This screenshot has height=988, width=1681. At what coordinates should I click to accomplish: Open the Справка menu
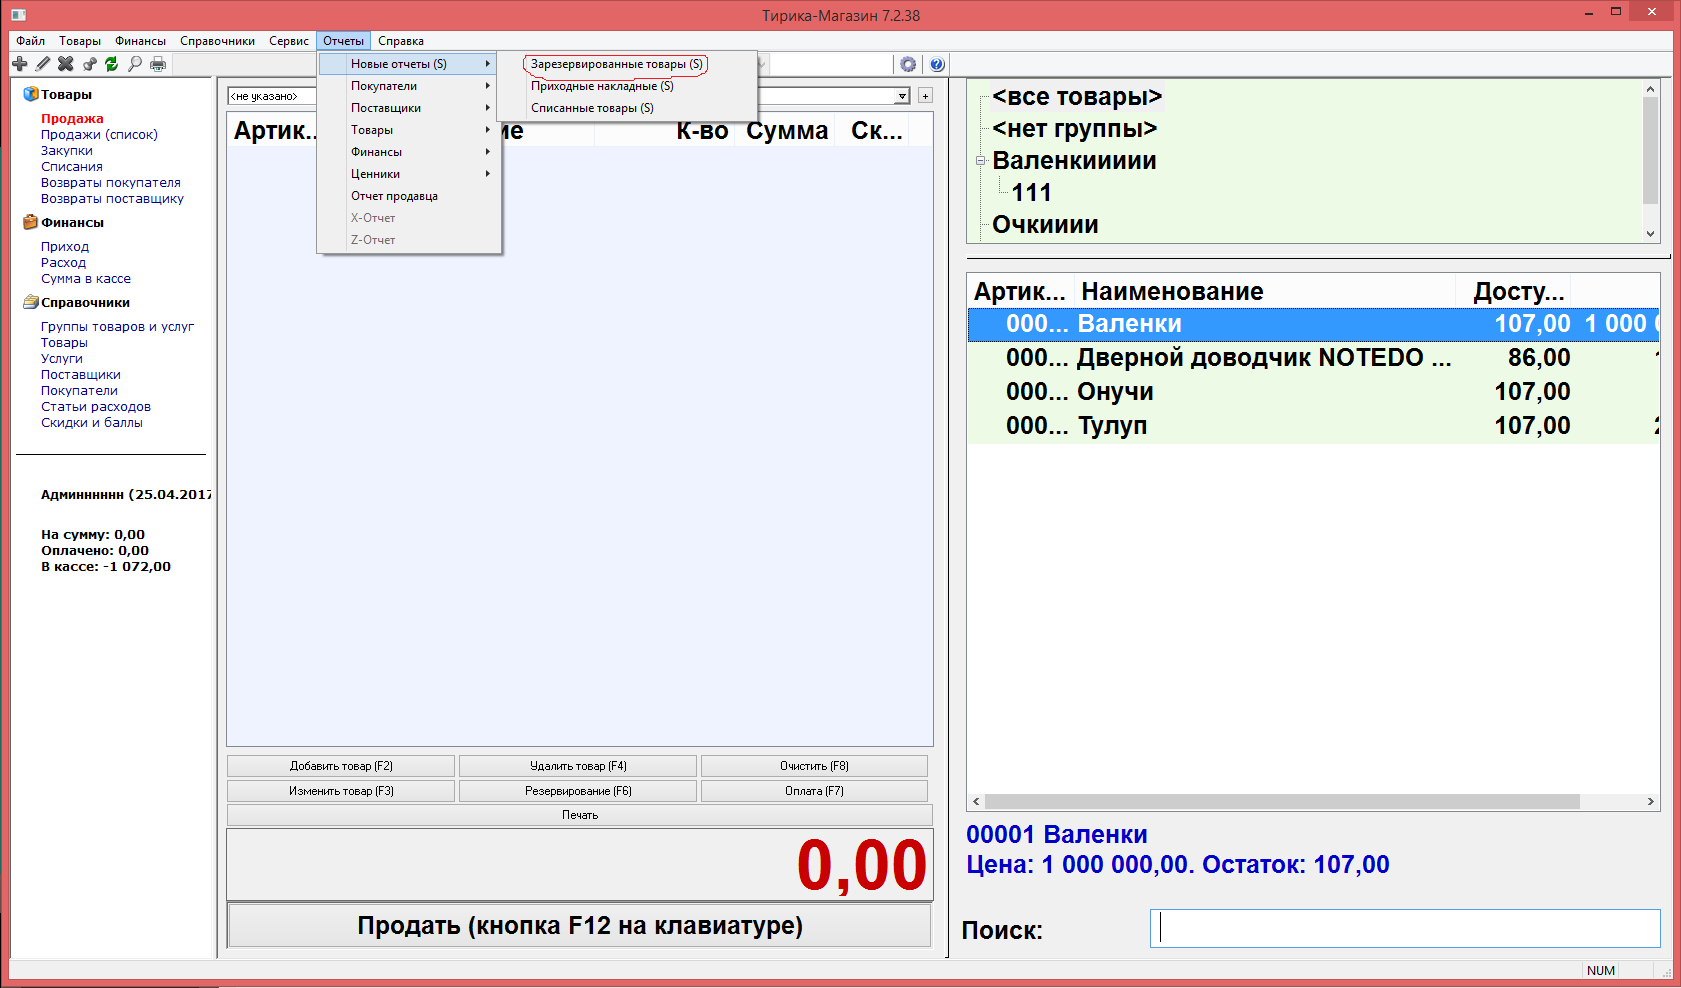(401, 41)
